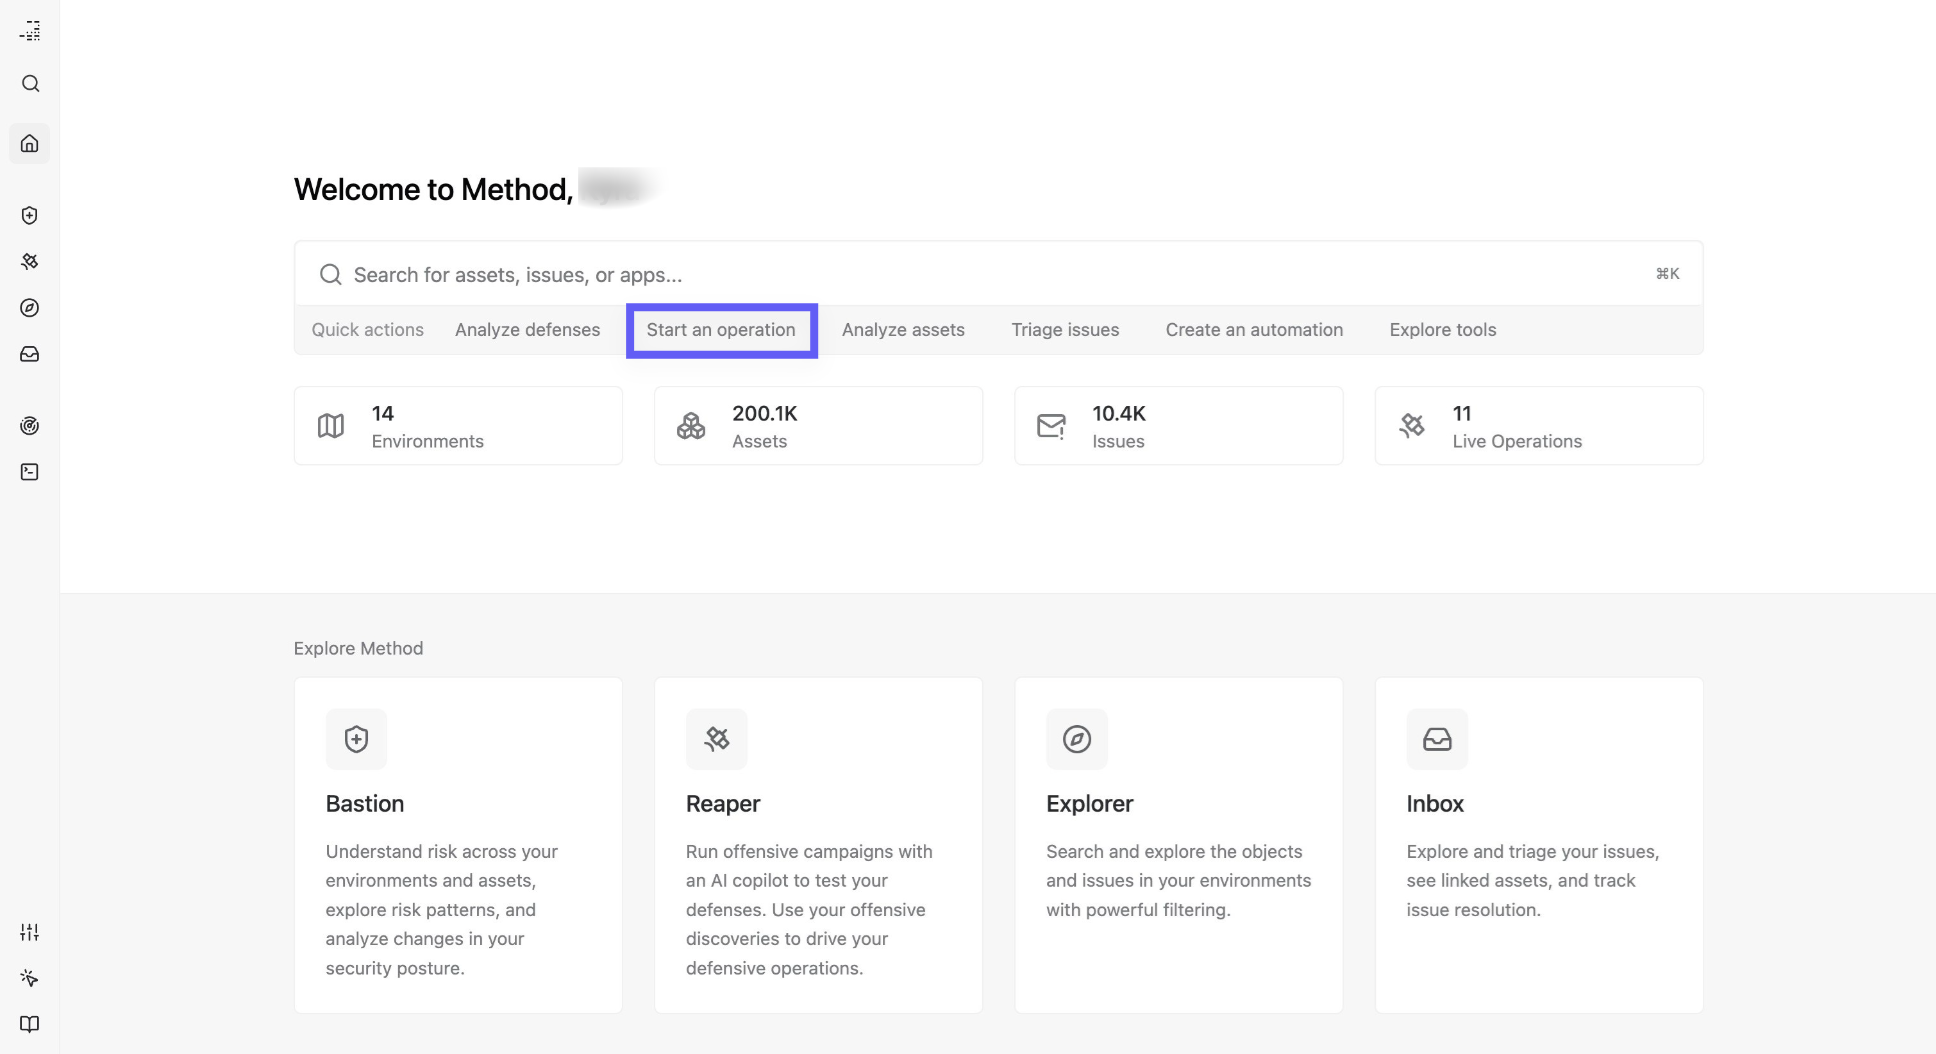Screen dimensions: 1936x1054
Task: Select the Analyze defenses quick action
Action: (x=527, y=330)
